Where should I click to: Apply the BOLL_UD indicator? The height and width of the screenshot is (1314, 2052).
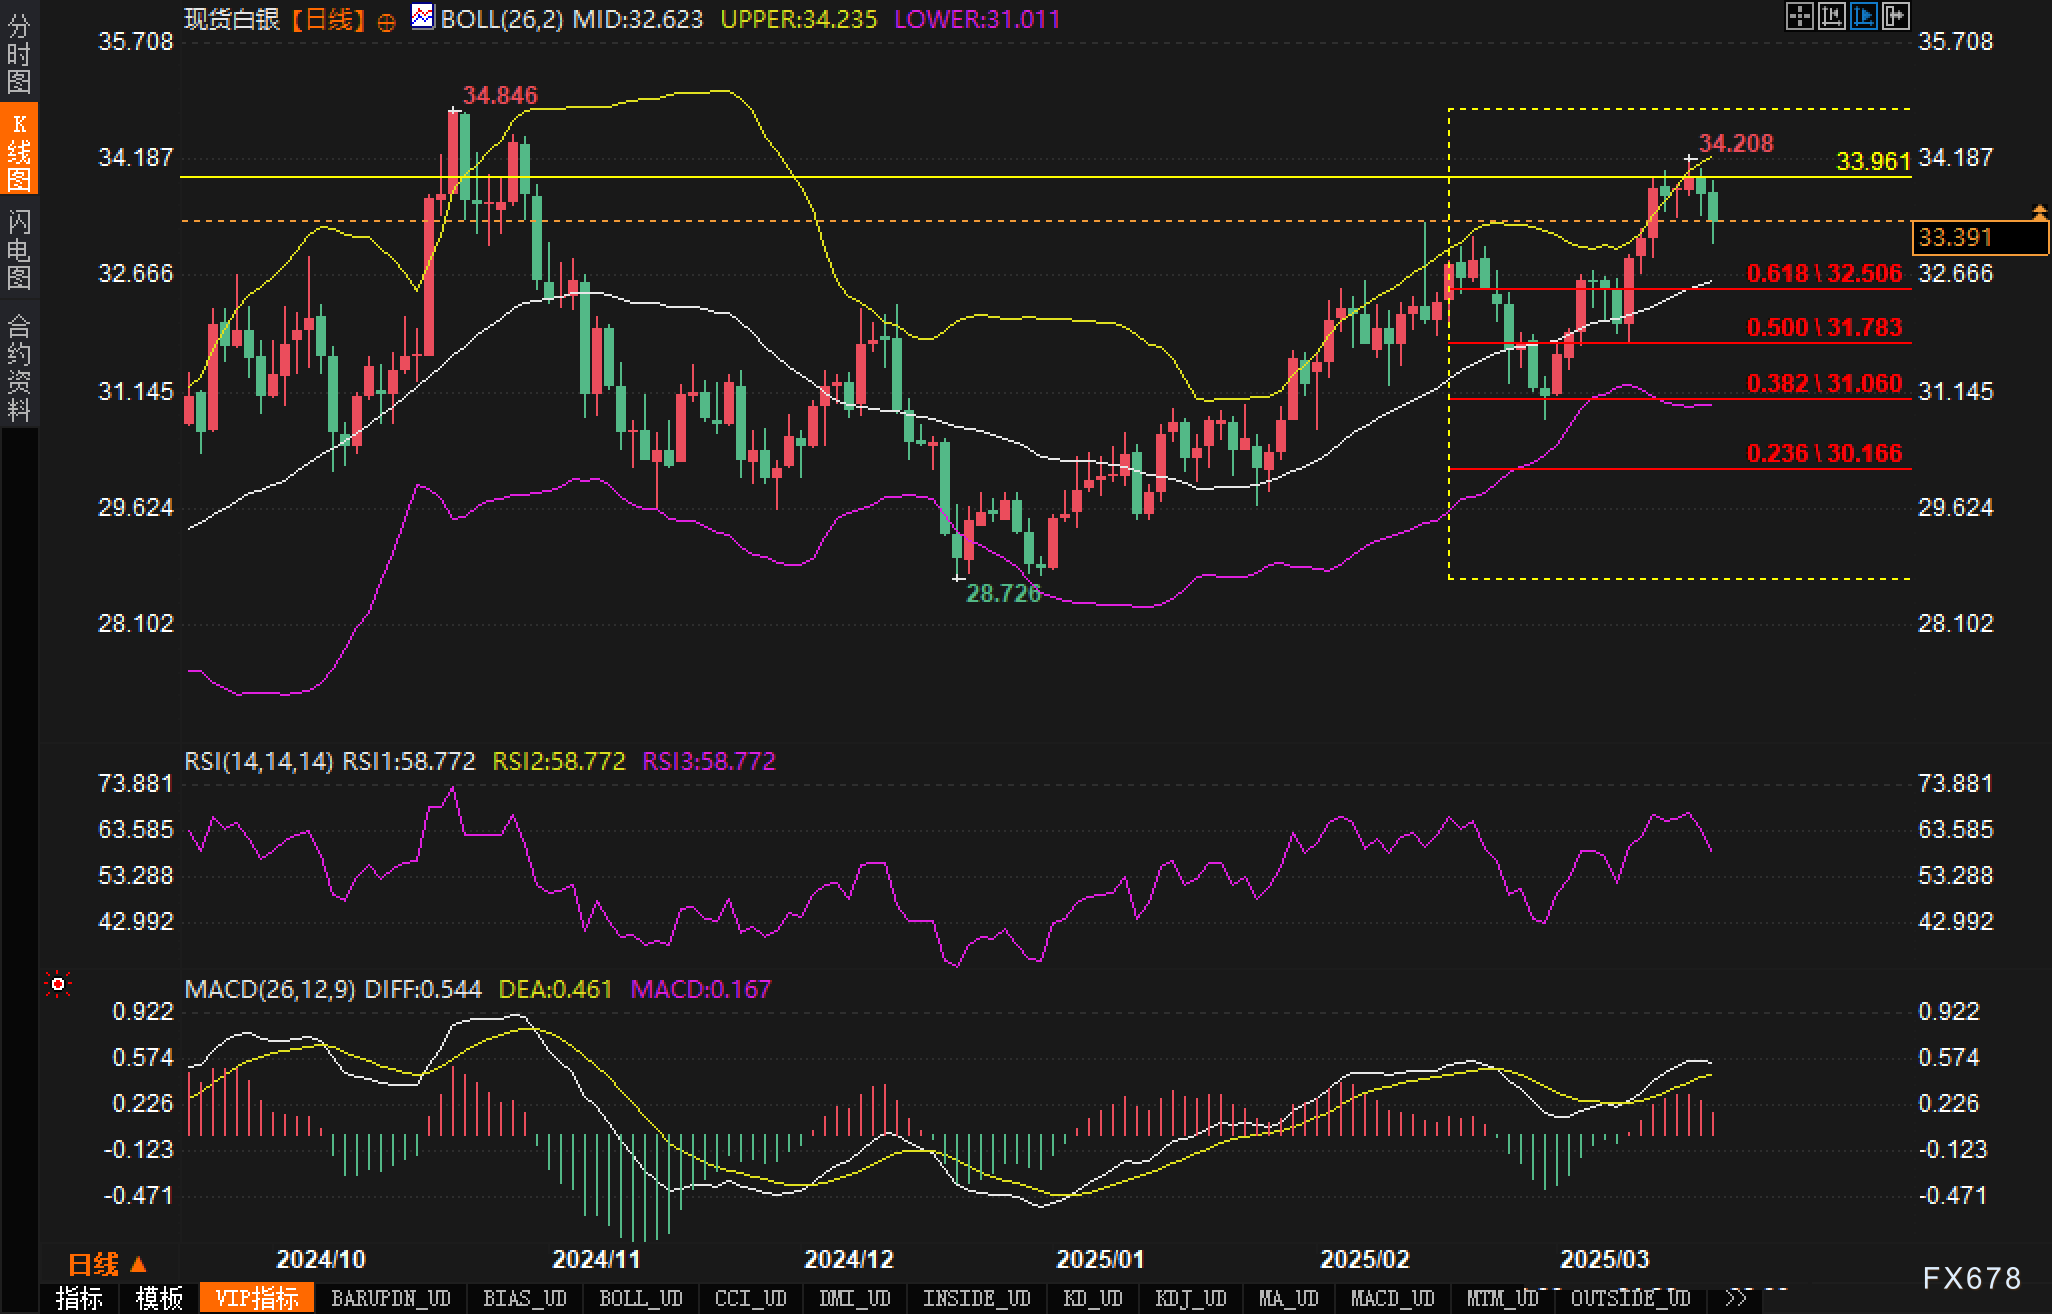(x=640, y=1298)
